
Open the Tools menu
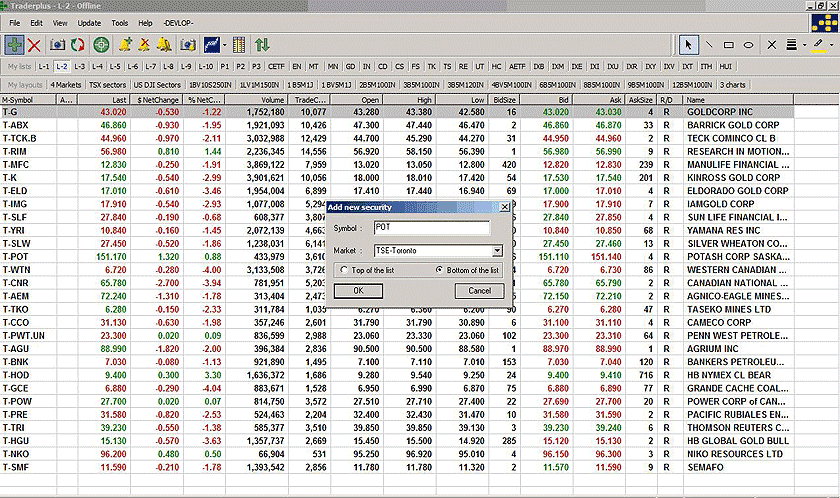tap(119, 23)
